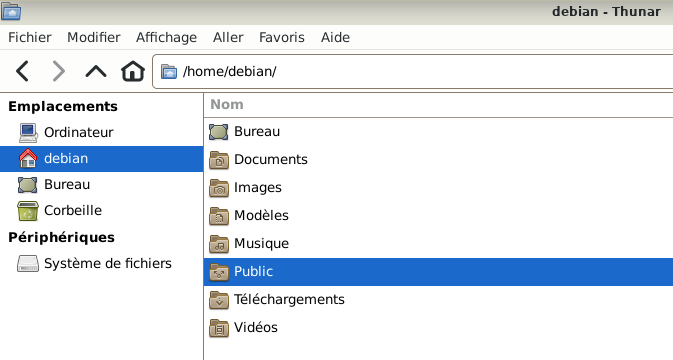Select the highlighted Public folder name
This screenshot has width=673, height=360.
point(253,272)
